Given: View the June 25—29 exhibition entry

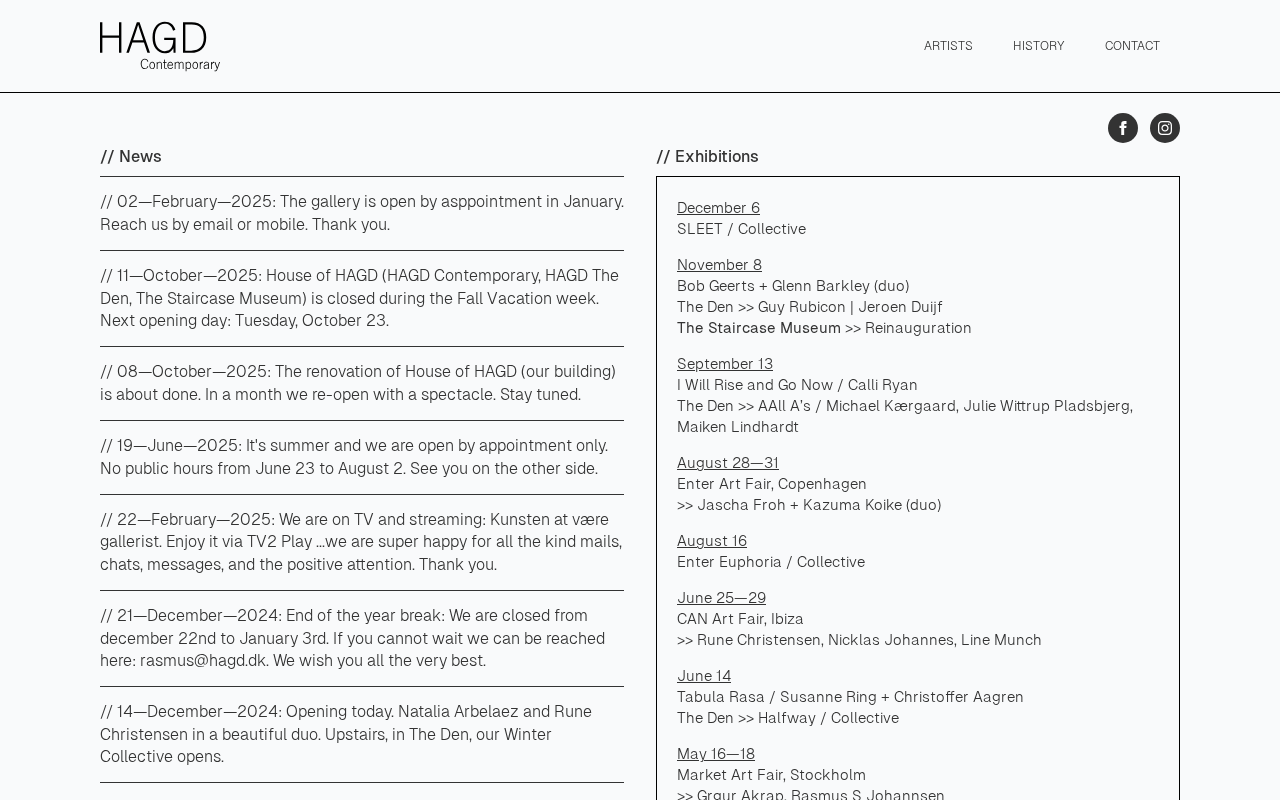Looking at the screenshot, I should (721, 598).
